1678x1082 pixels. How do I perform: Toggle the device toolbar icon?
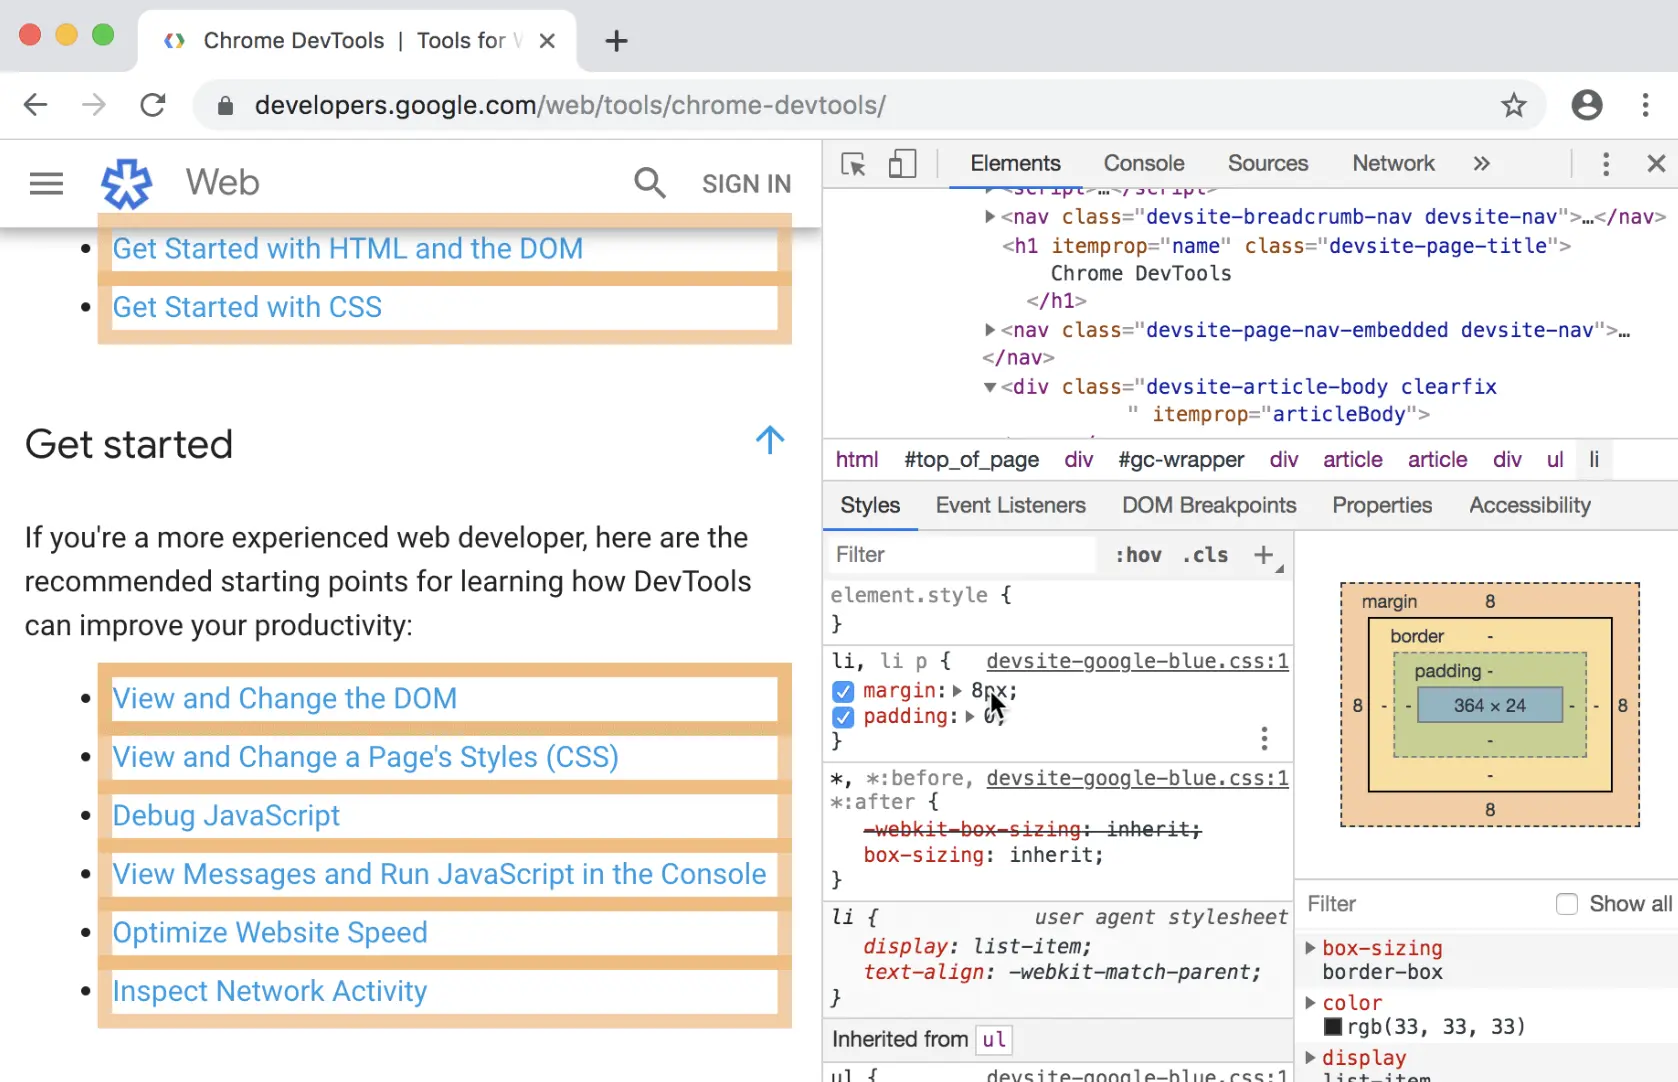tap(902, 164)
